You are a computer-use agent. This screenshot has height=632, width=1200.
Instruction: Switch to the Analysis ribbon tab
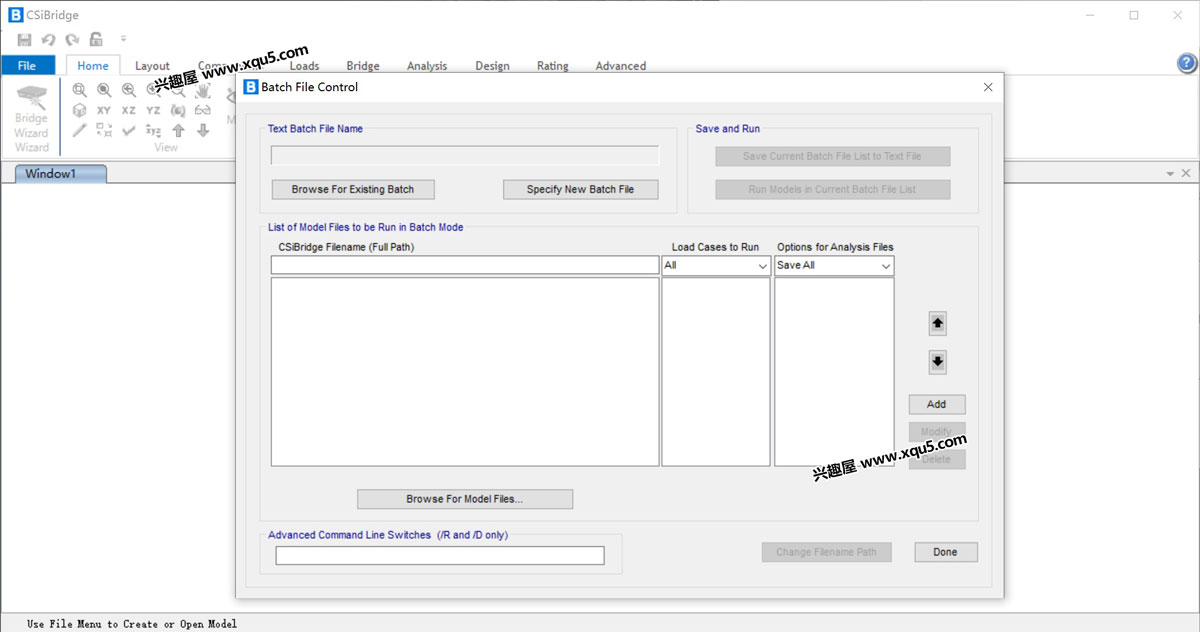427,66
